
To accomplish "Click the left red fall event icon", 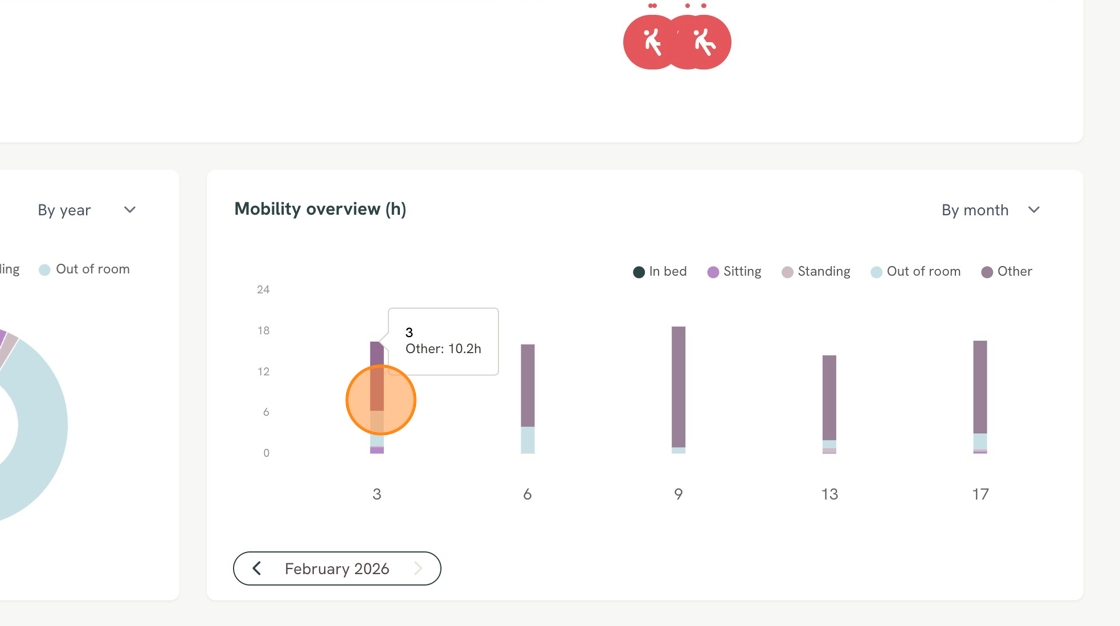I will (649, 42).
